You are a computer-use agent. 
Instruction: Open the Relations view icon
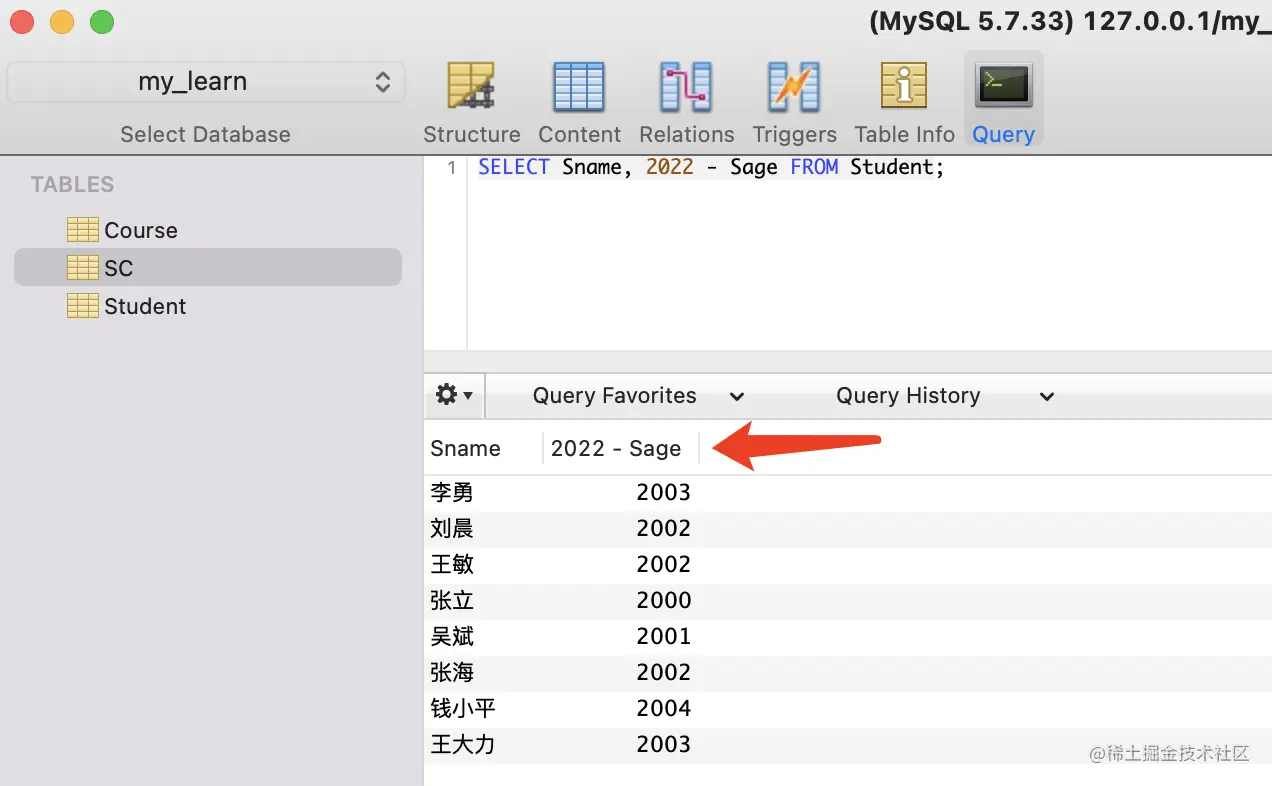686,87
